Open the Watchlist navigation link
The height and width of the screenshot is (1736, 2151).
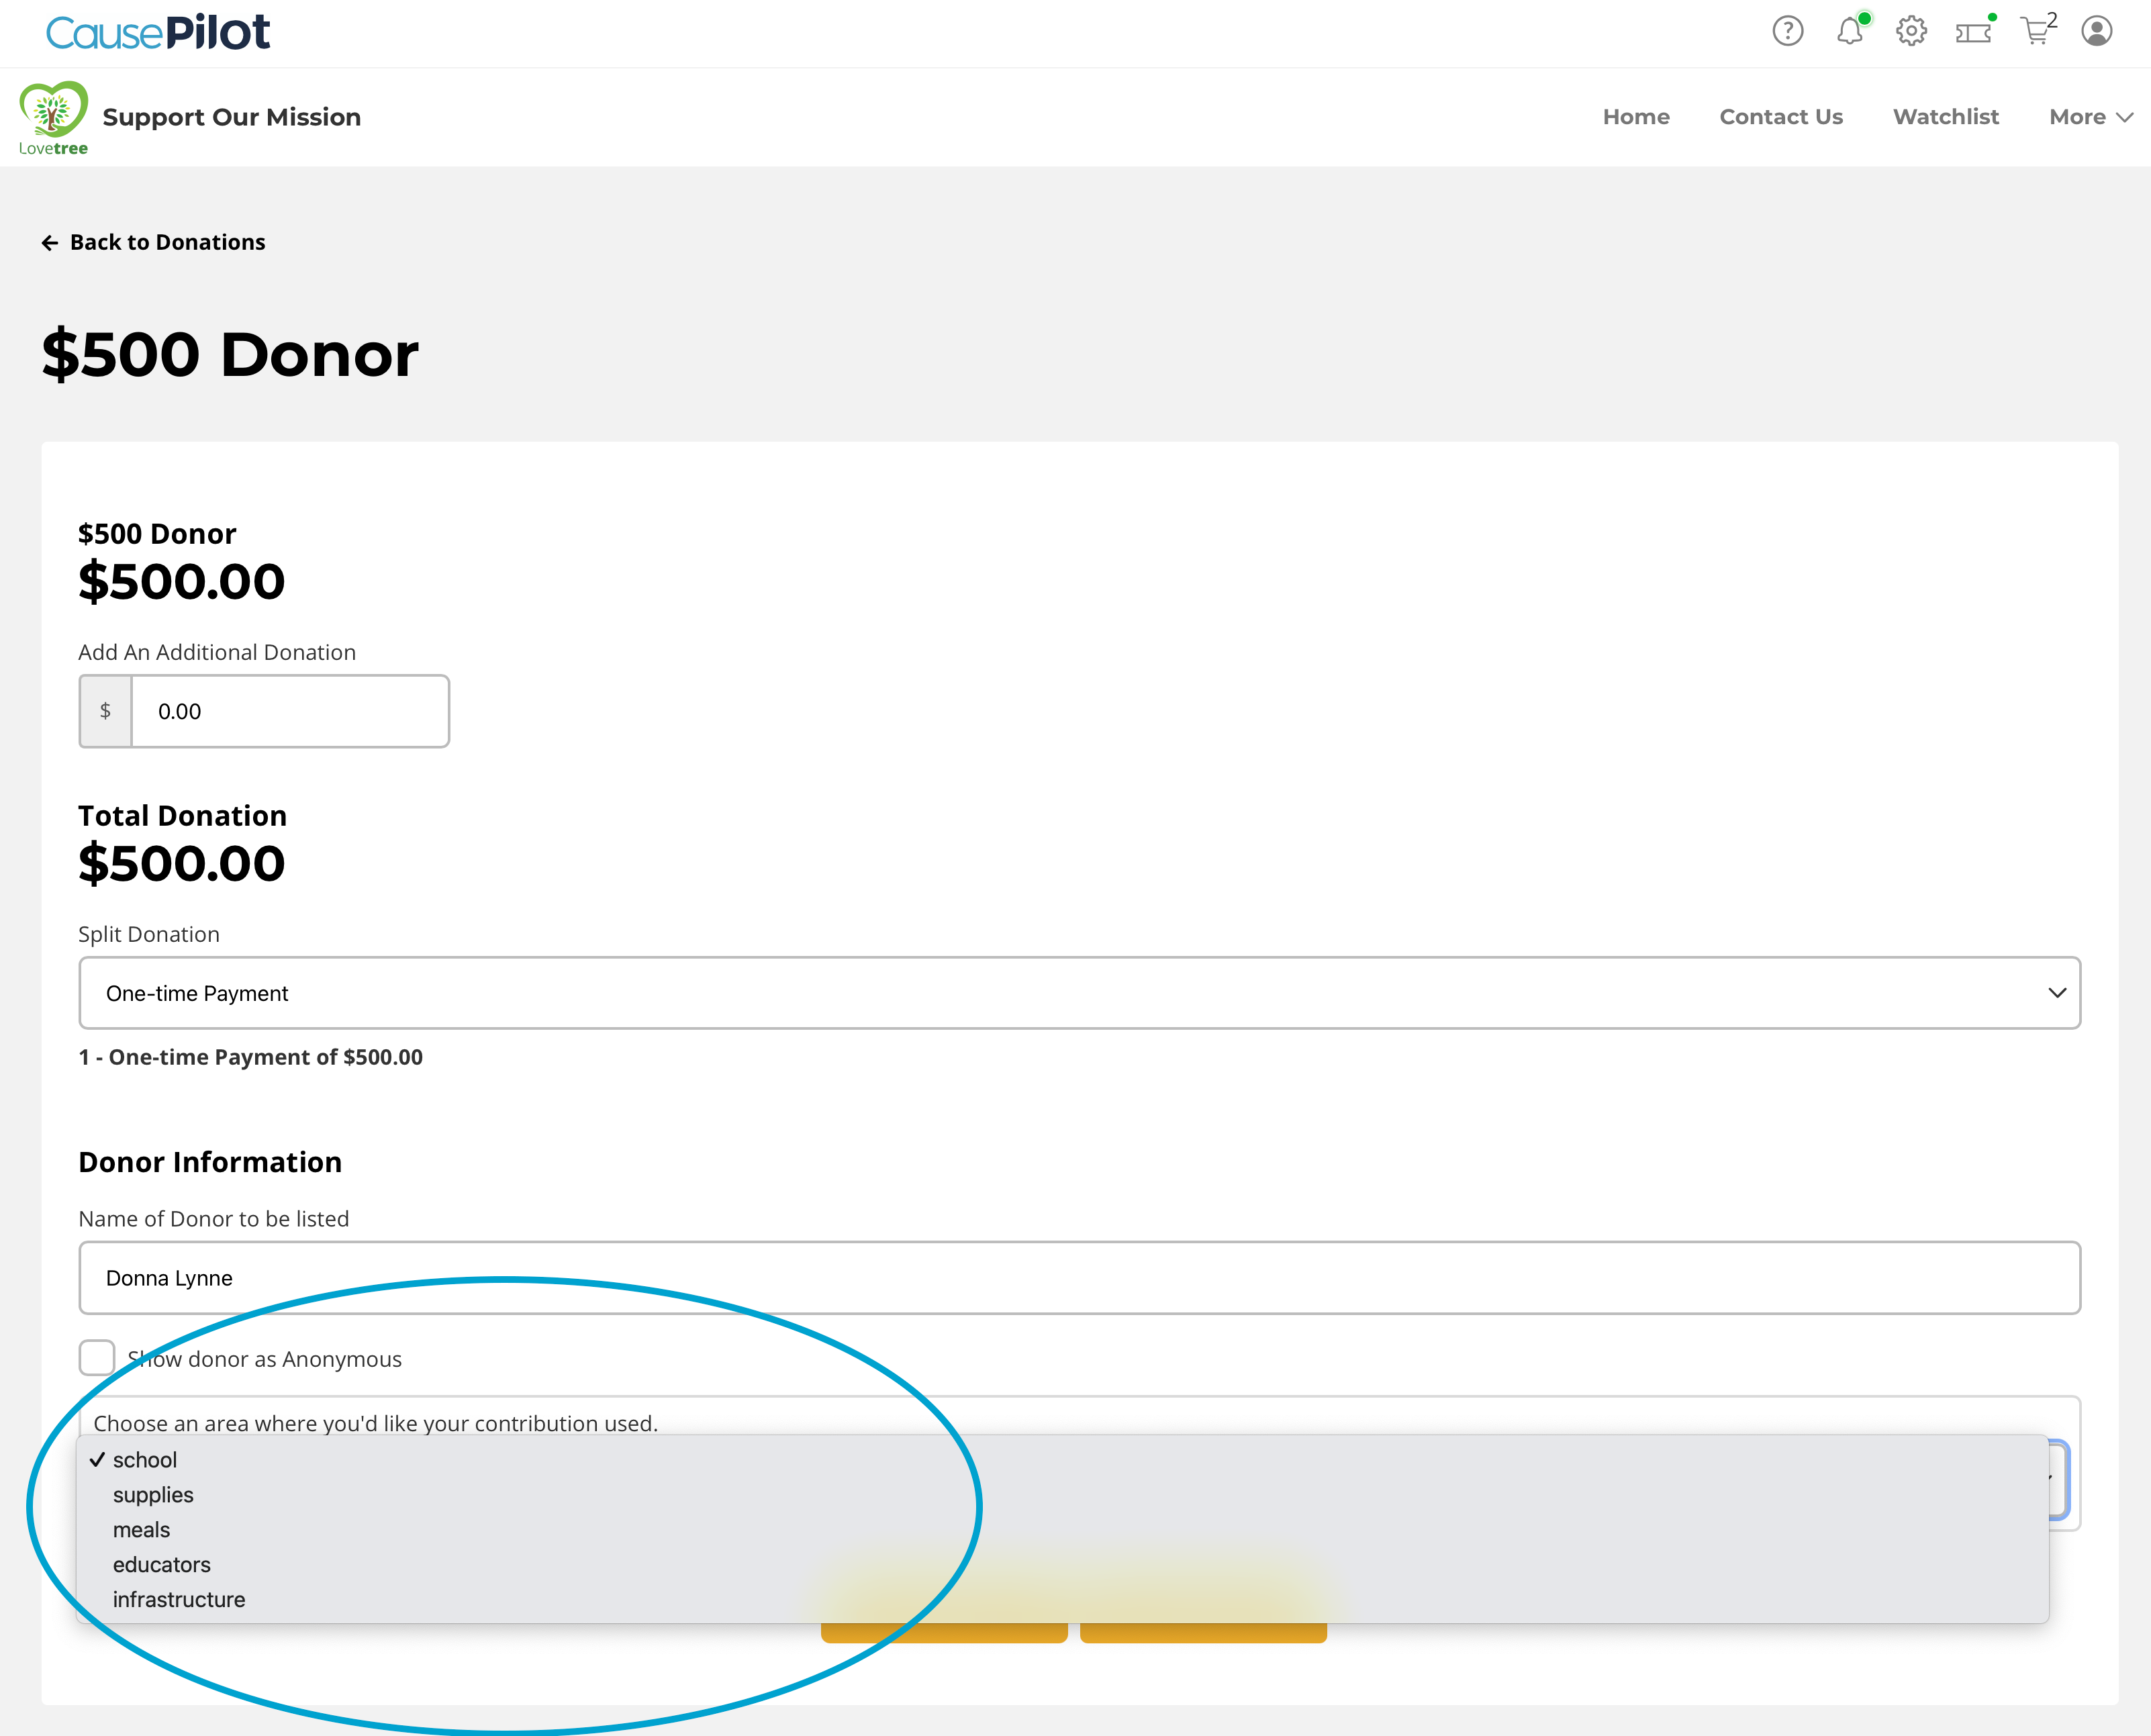1945,117
